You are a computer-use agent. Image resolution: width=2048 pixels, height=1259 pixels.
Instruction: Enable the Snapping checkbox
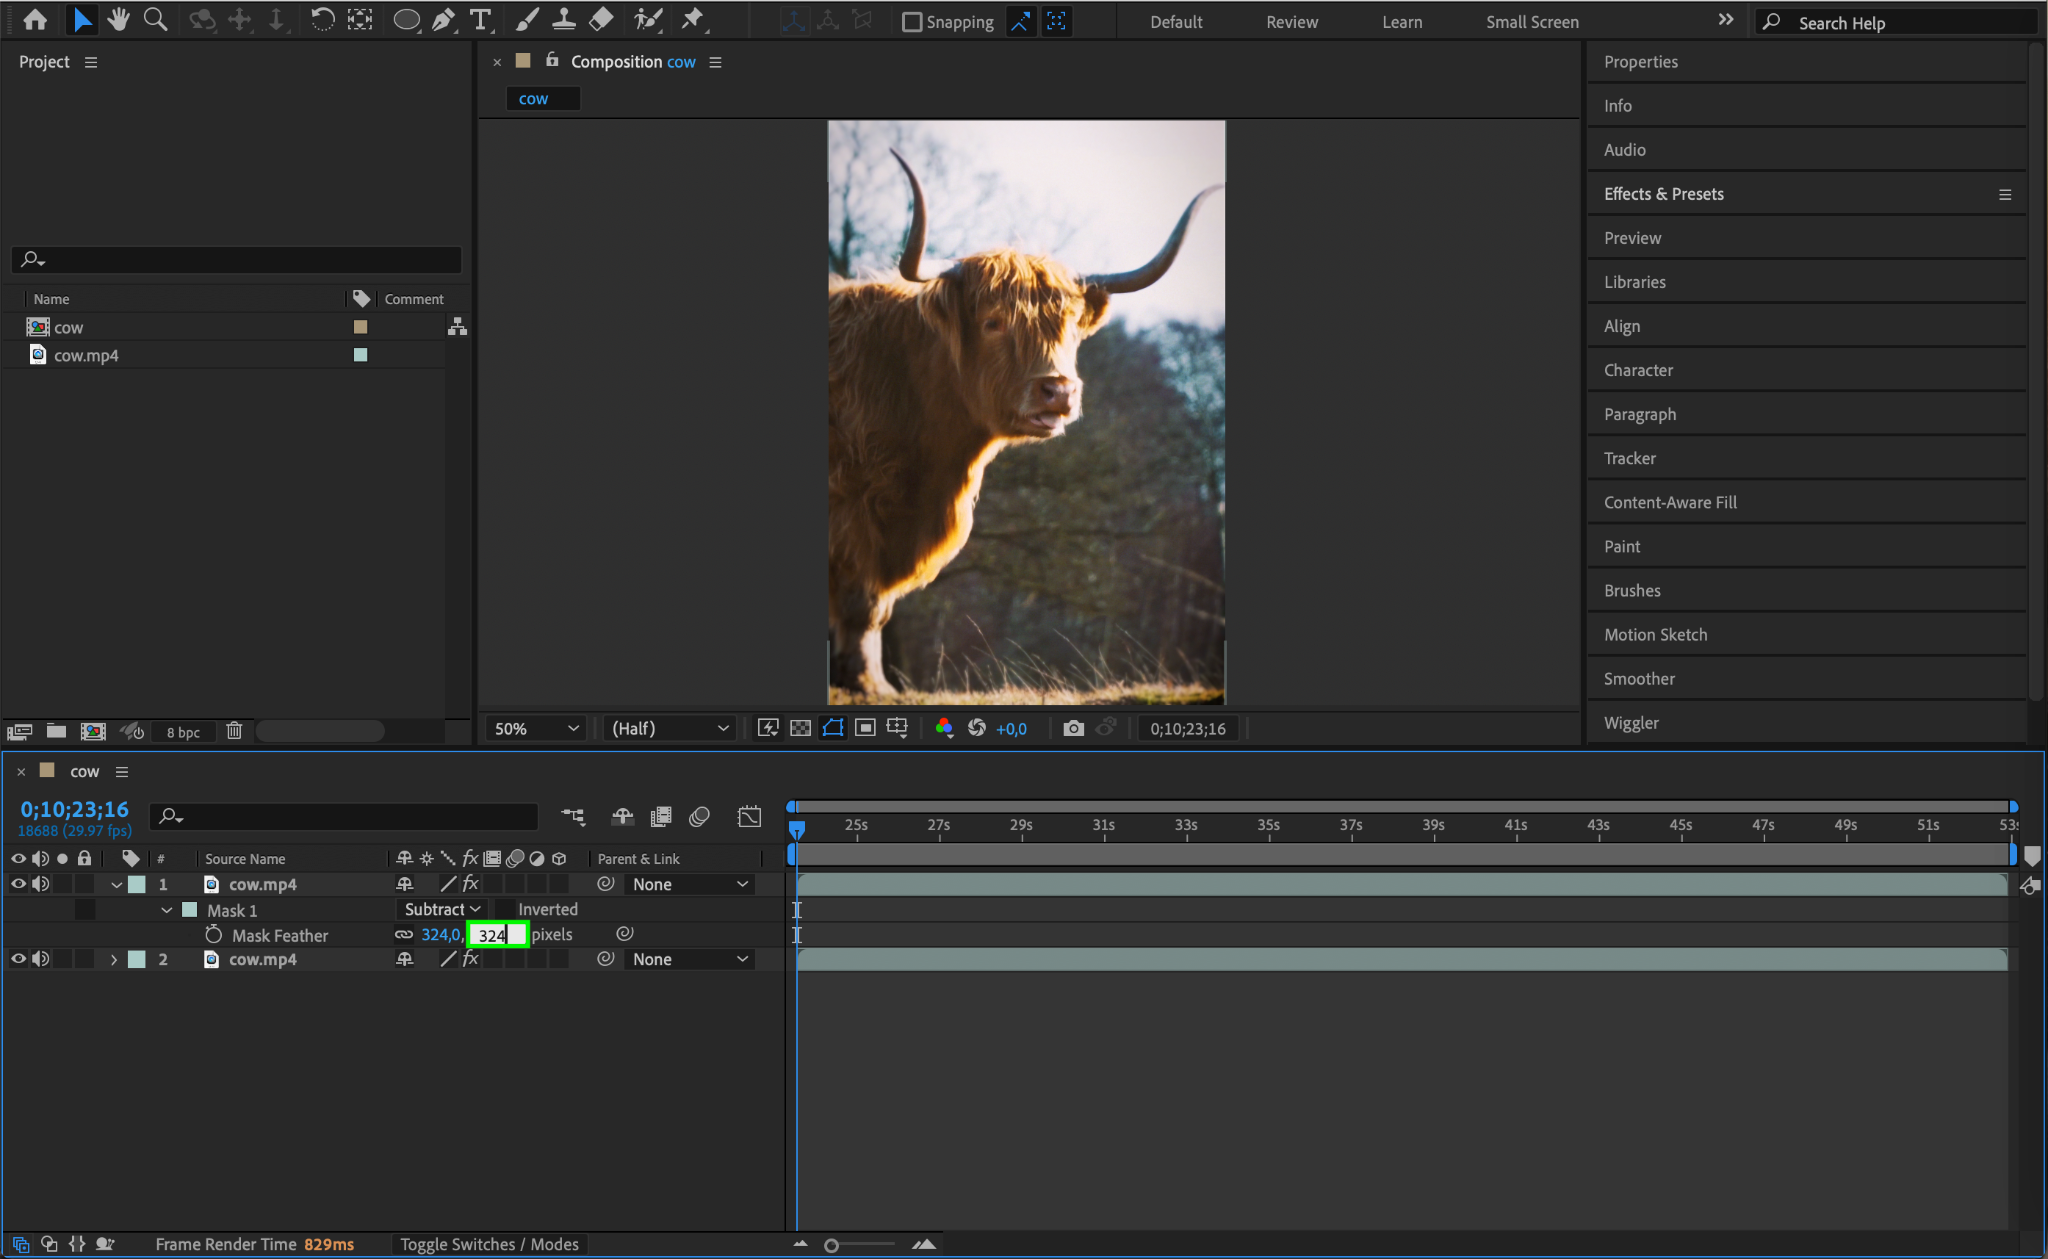[911, 22]
